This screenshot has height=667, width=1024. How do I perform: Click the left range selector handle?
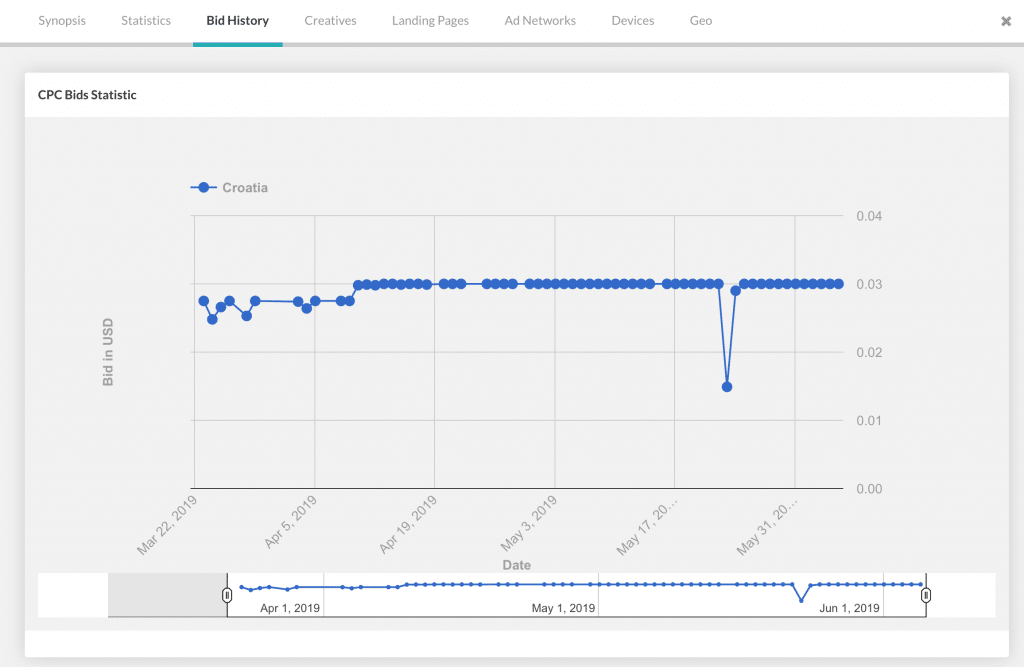(227, 595)
